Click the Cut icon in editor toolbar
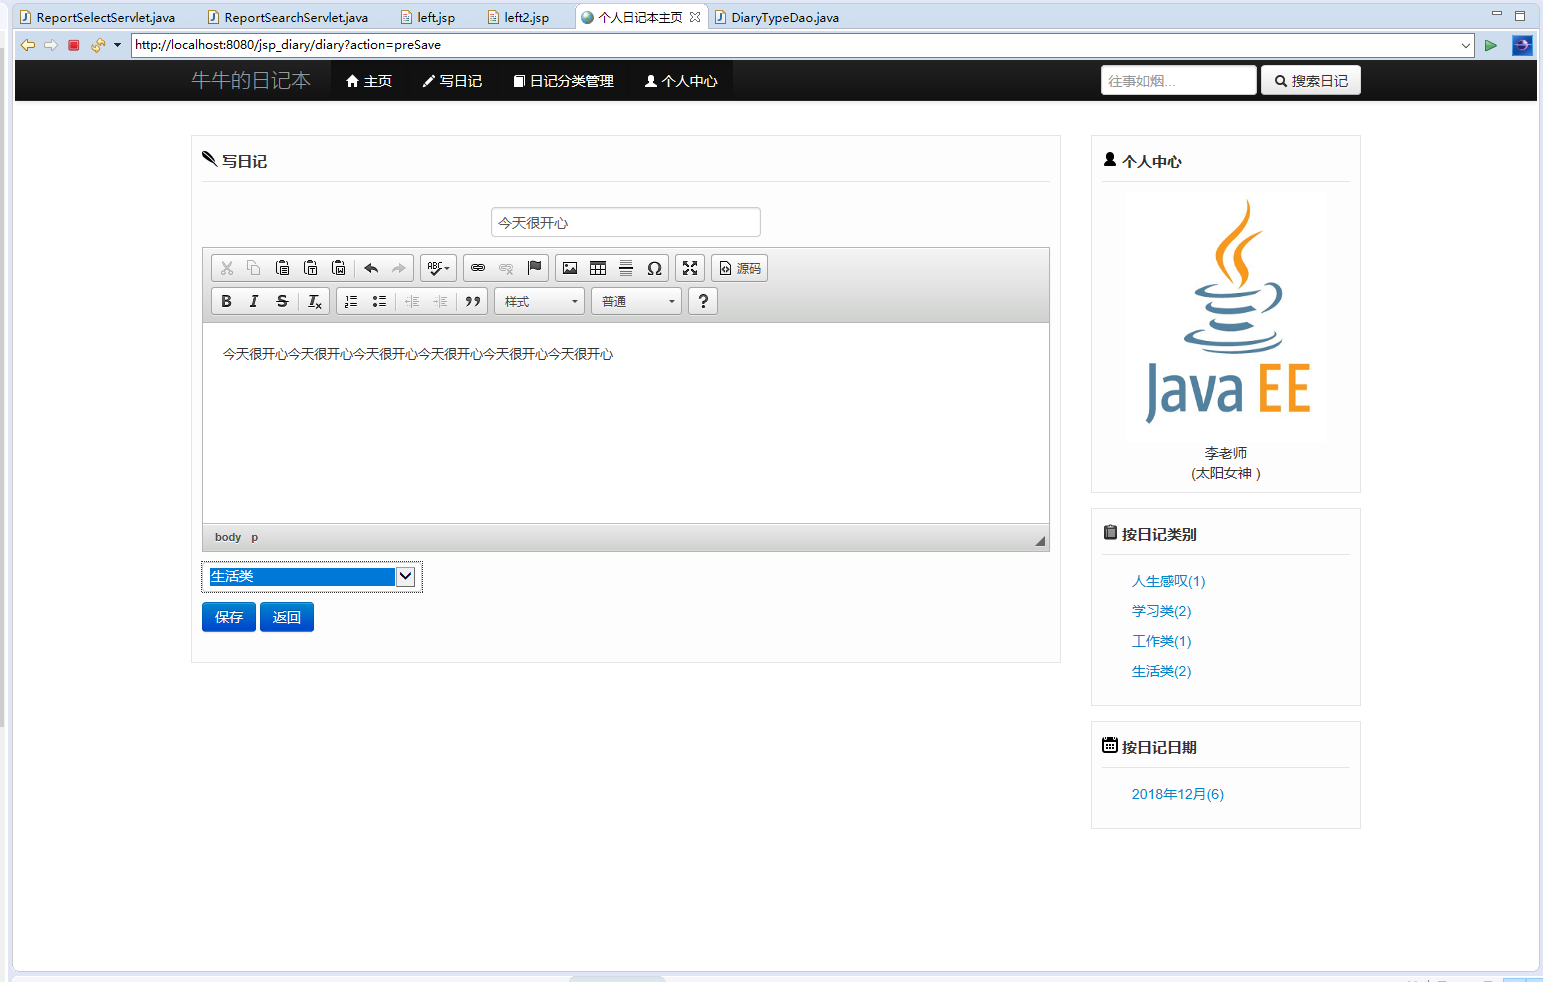Image resolution: width=1543 pixels, height=982 pixels. 227,268
